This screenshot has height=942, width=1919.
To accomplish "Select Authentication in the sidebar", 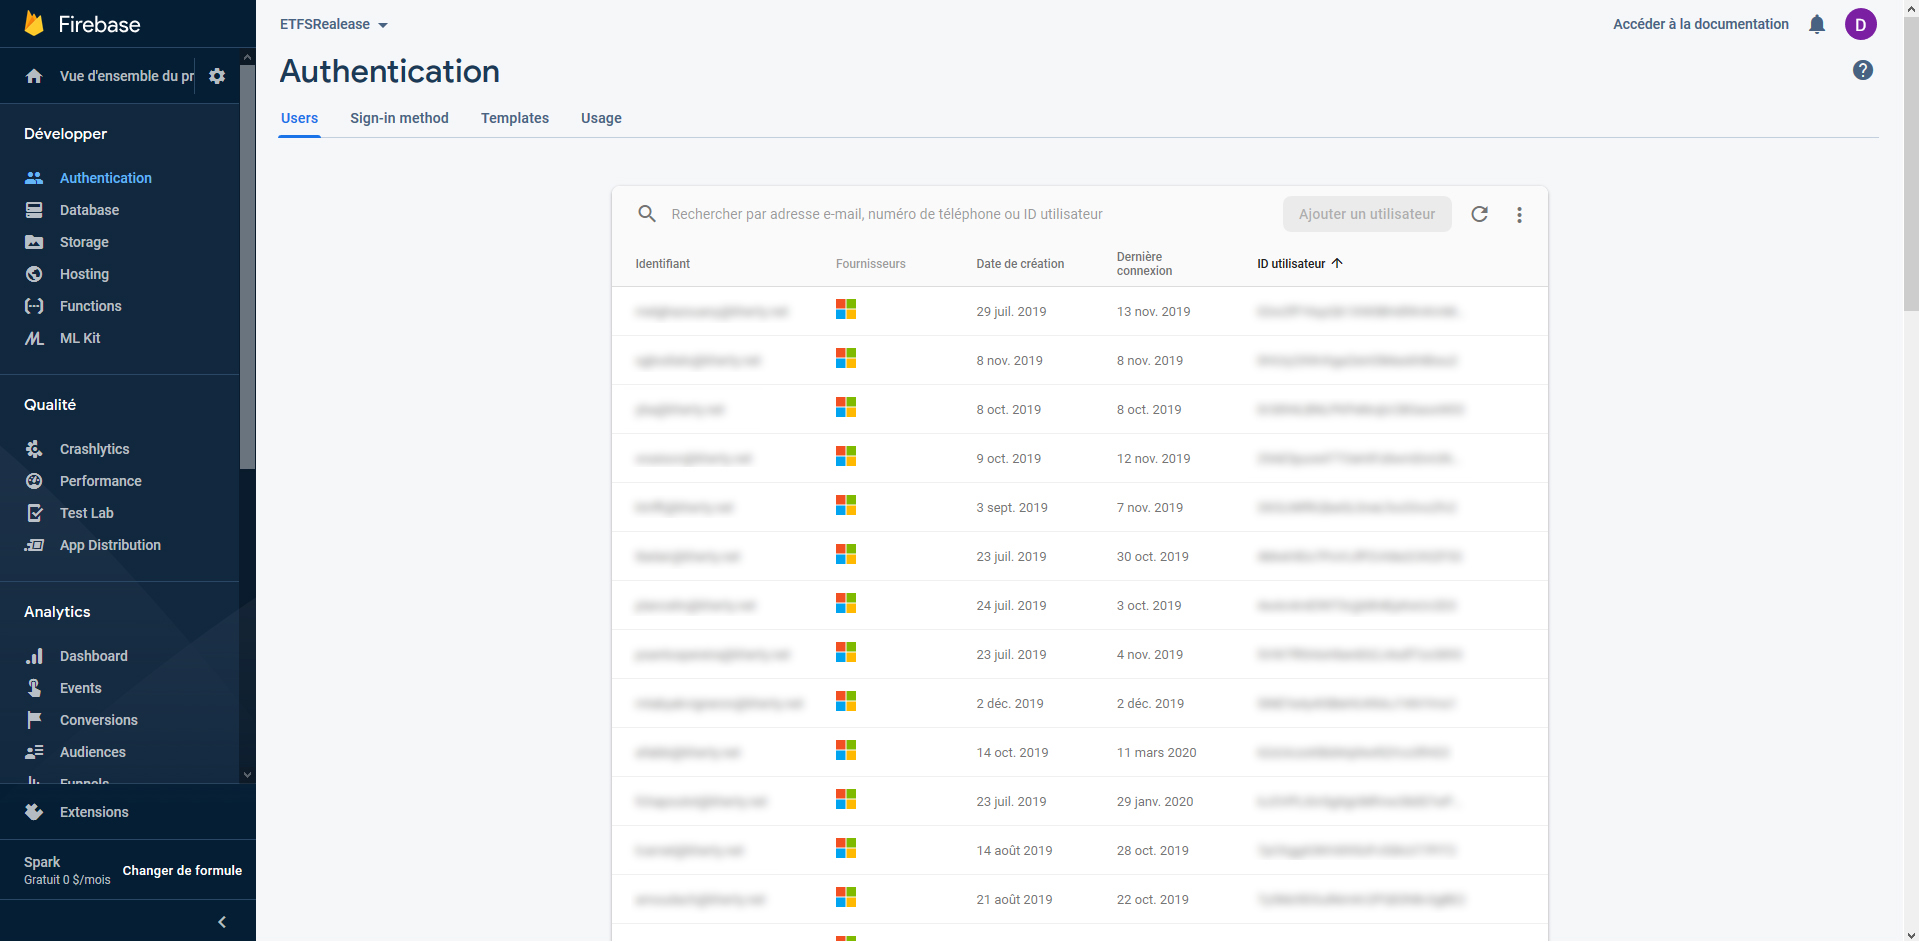I will pyautogui.click(x=106, y=178).
